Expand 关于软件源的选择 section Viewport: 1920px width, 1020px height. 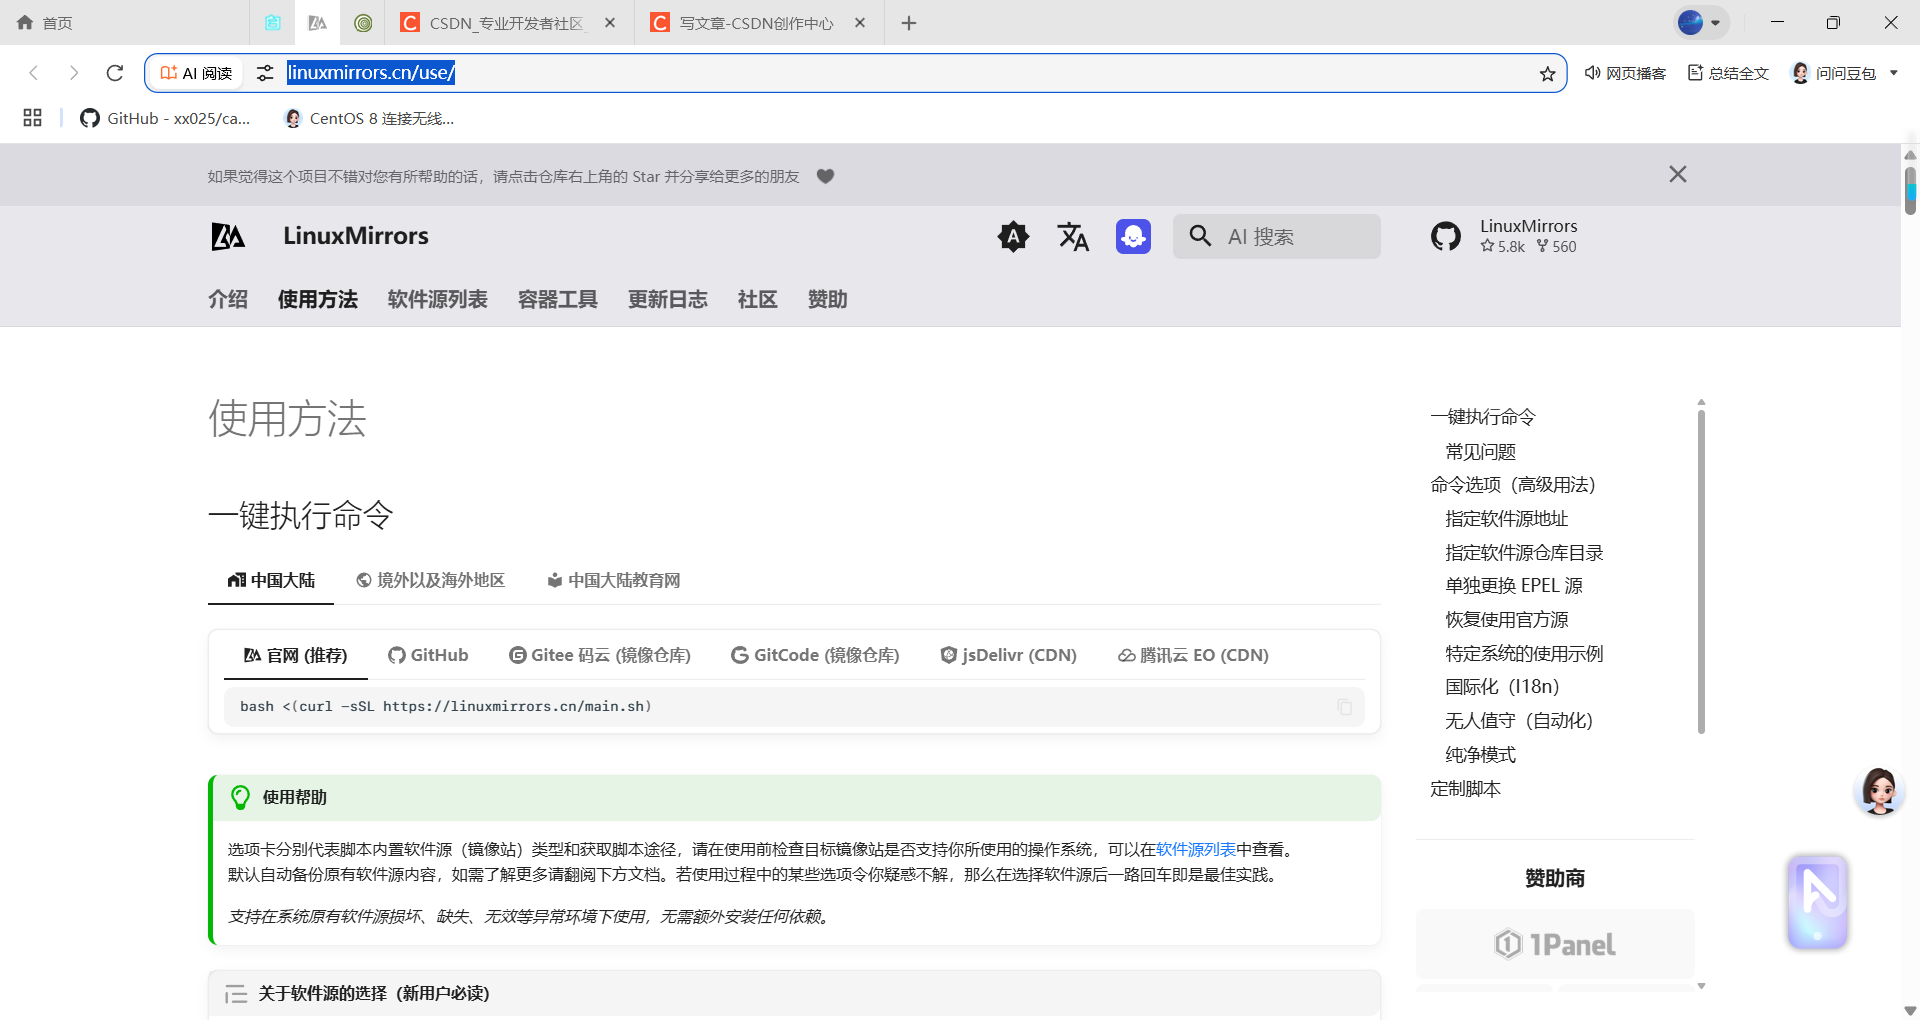click(795, 994)
